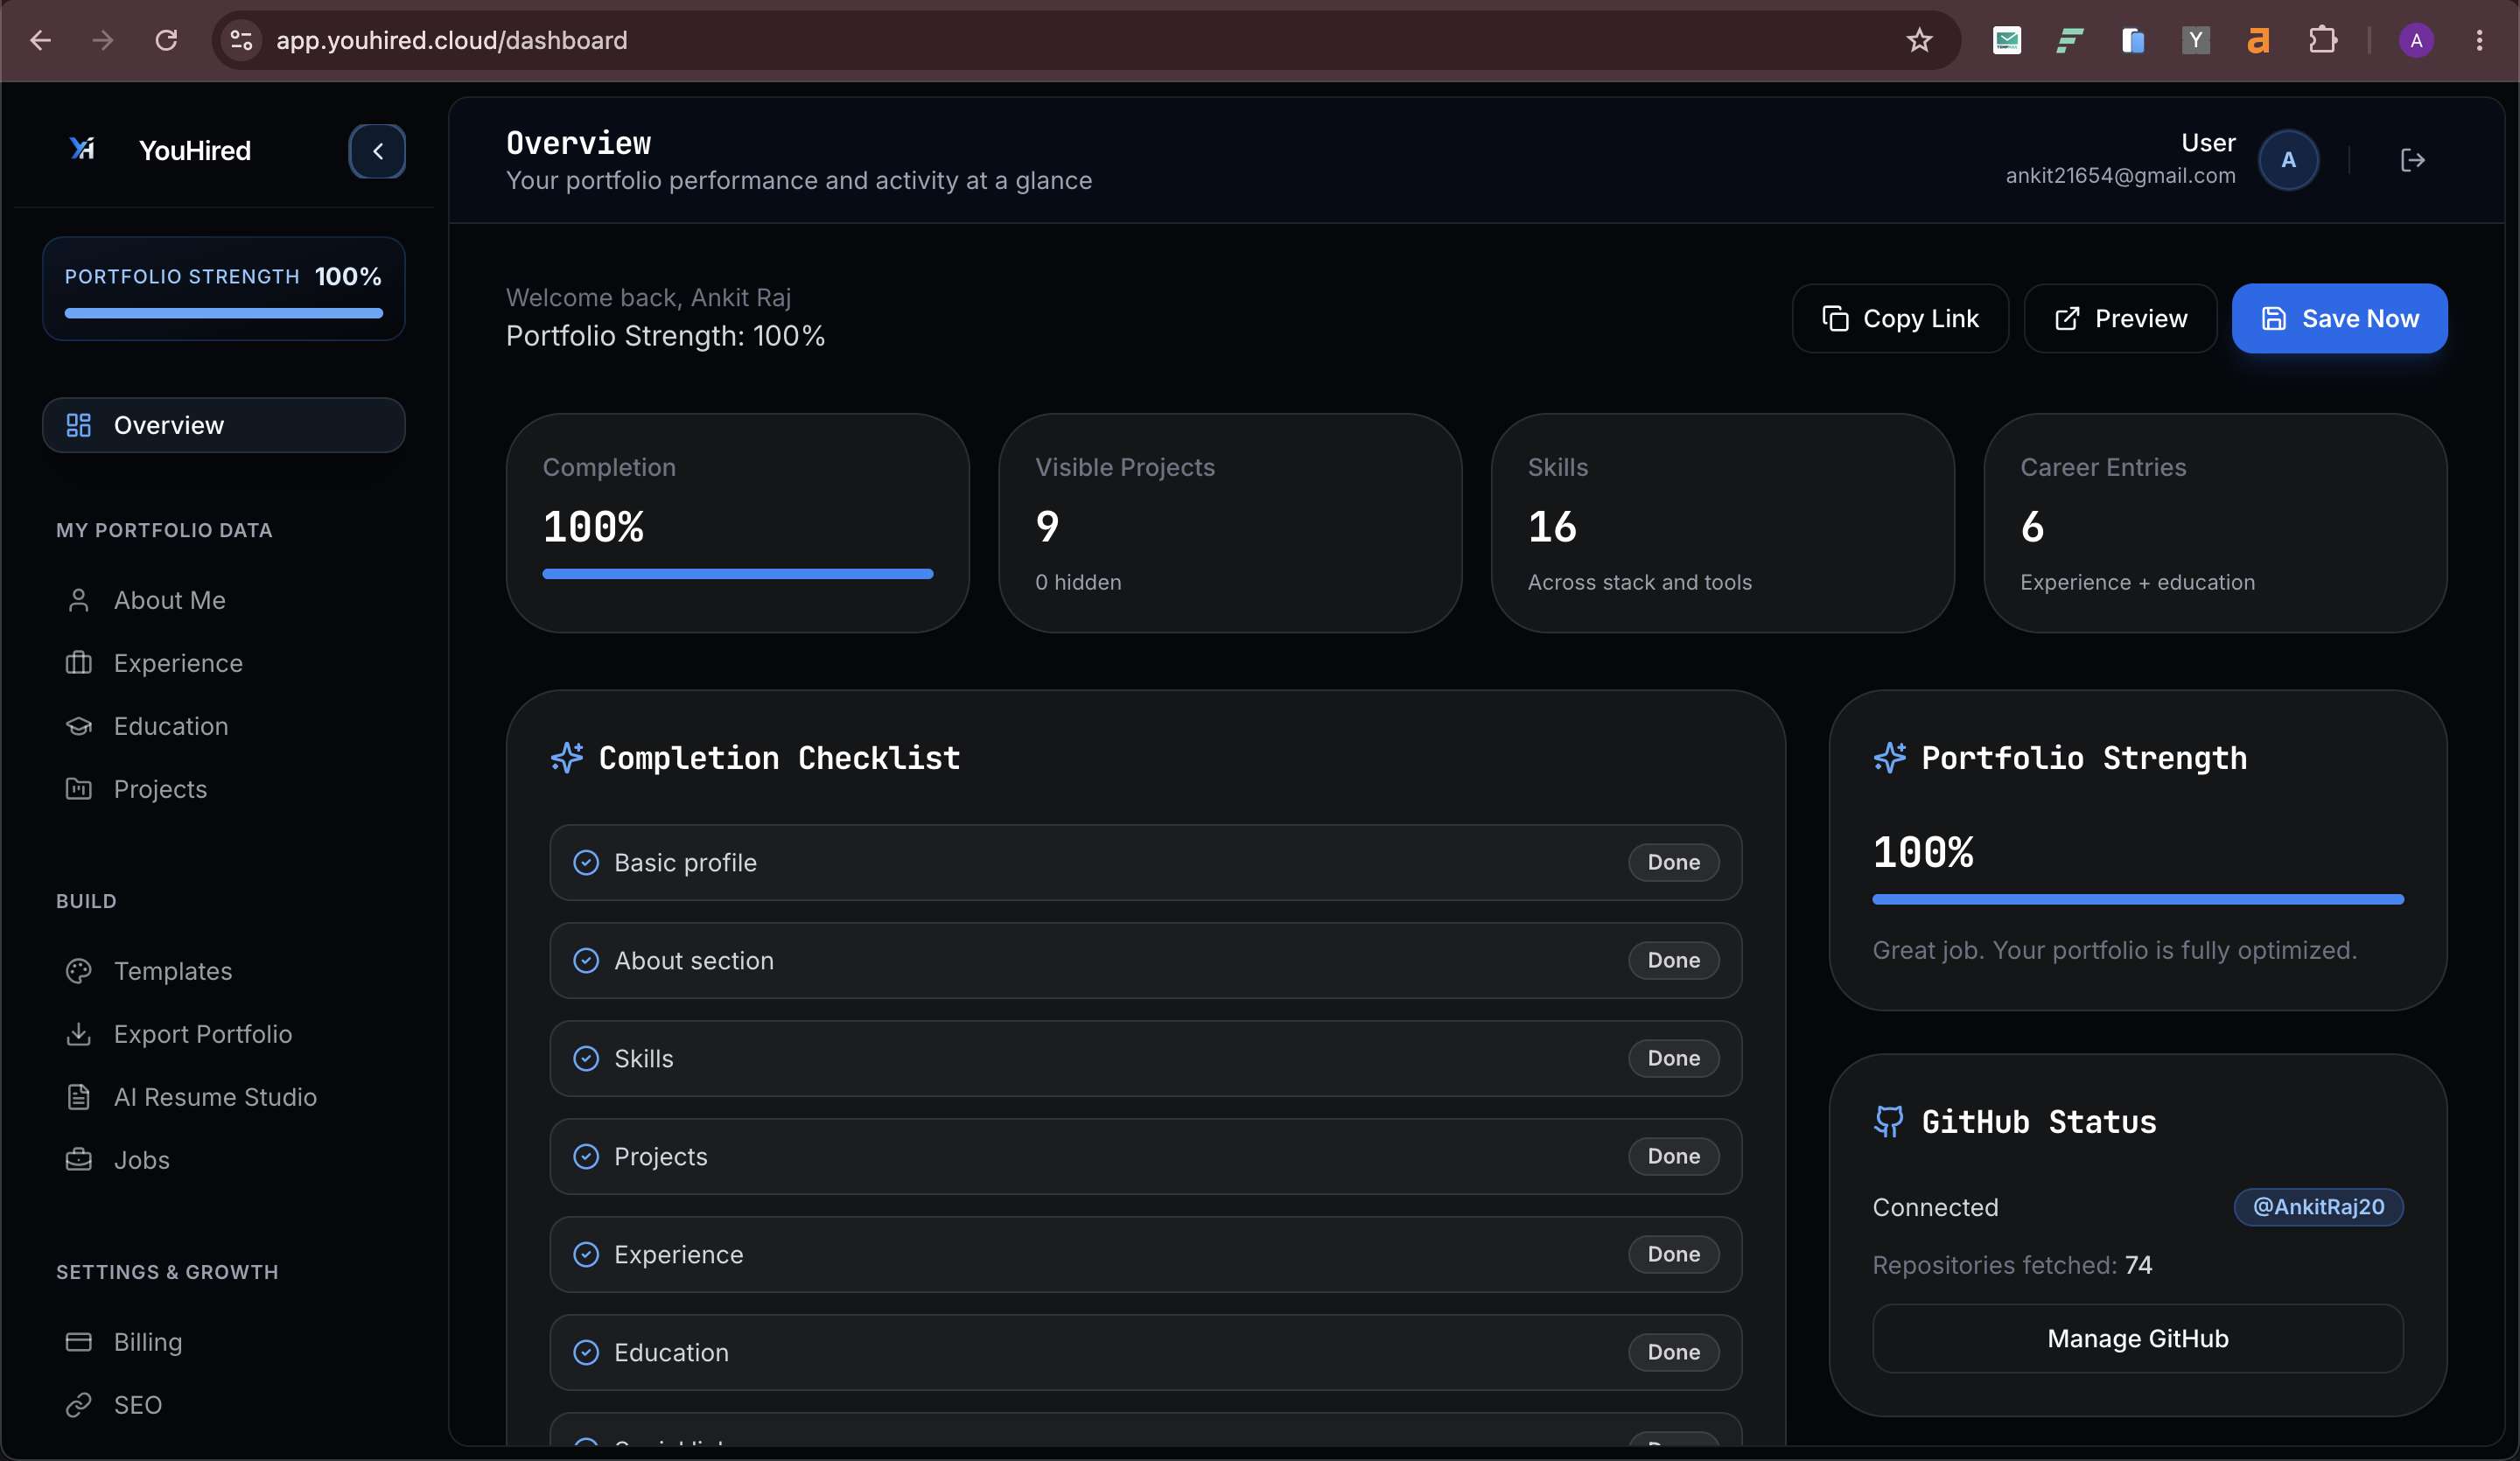Viewport: 2520px width, 1461px height.
Task: Click the logout icon in the header
Action: 2412,160
